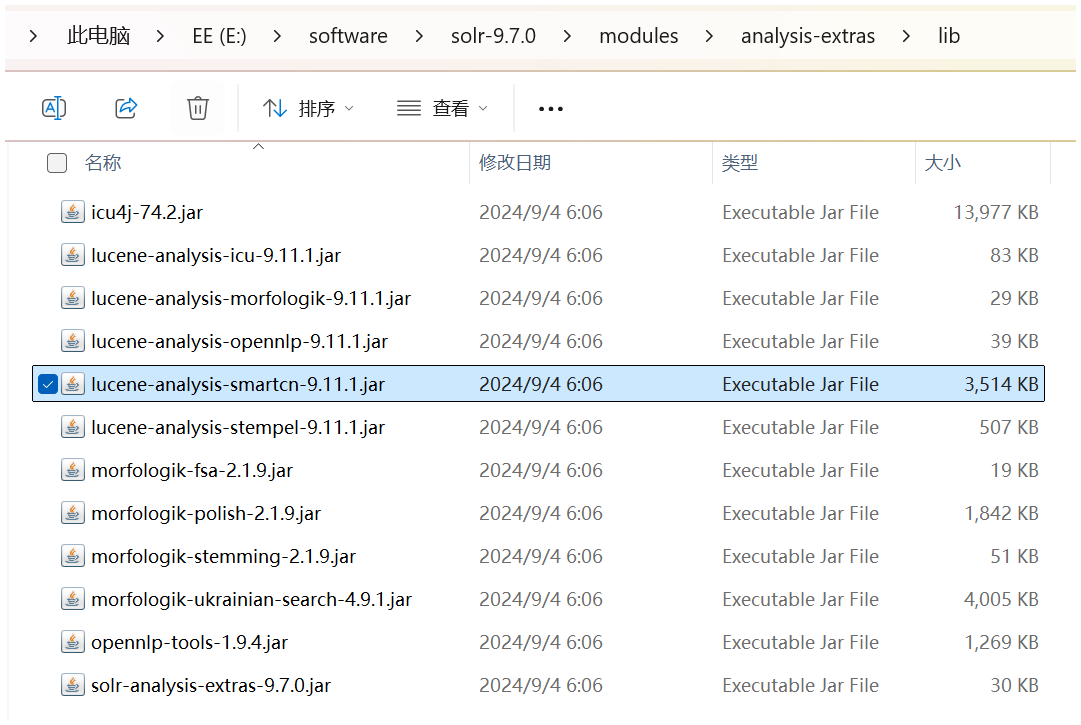Viewport: 1081px width, 725px height.
Task: Click the Rename icon in toolbar
Action: click(x=54, y=108)
